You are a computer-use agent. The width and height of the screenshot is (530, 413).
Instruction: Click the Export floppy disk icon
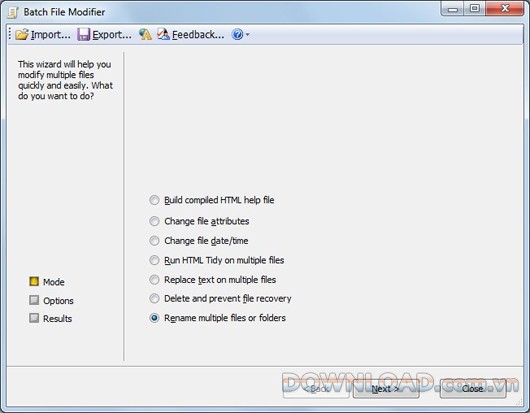83,34
